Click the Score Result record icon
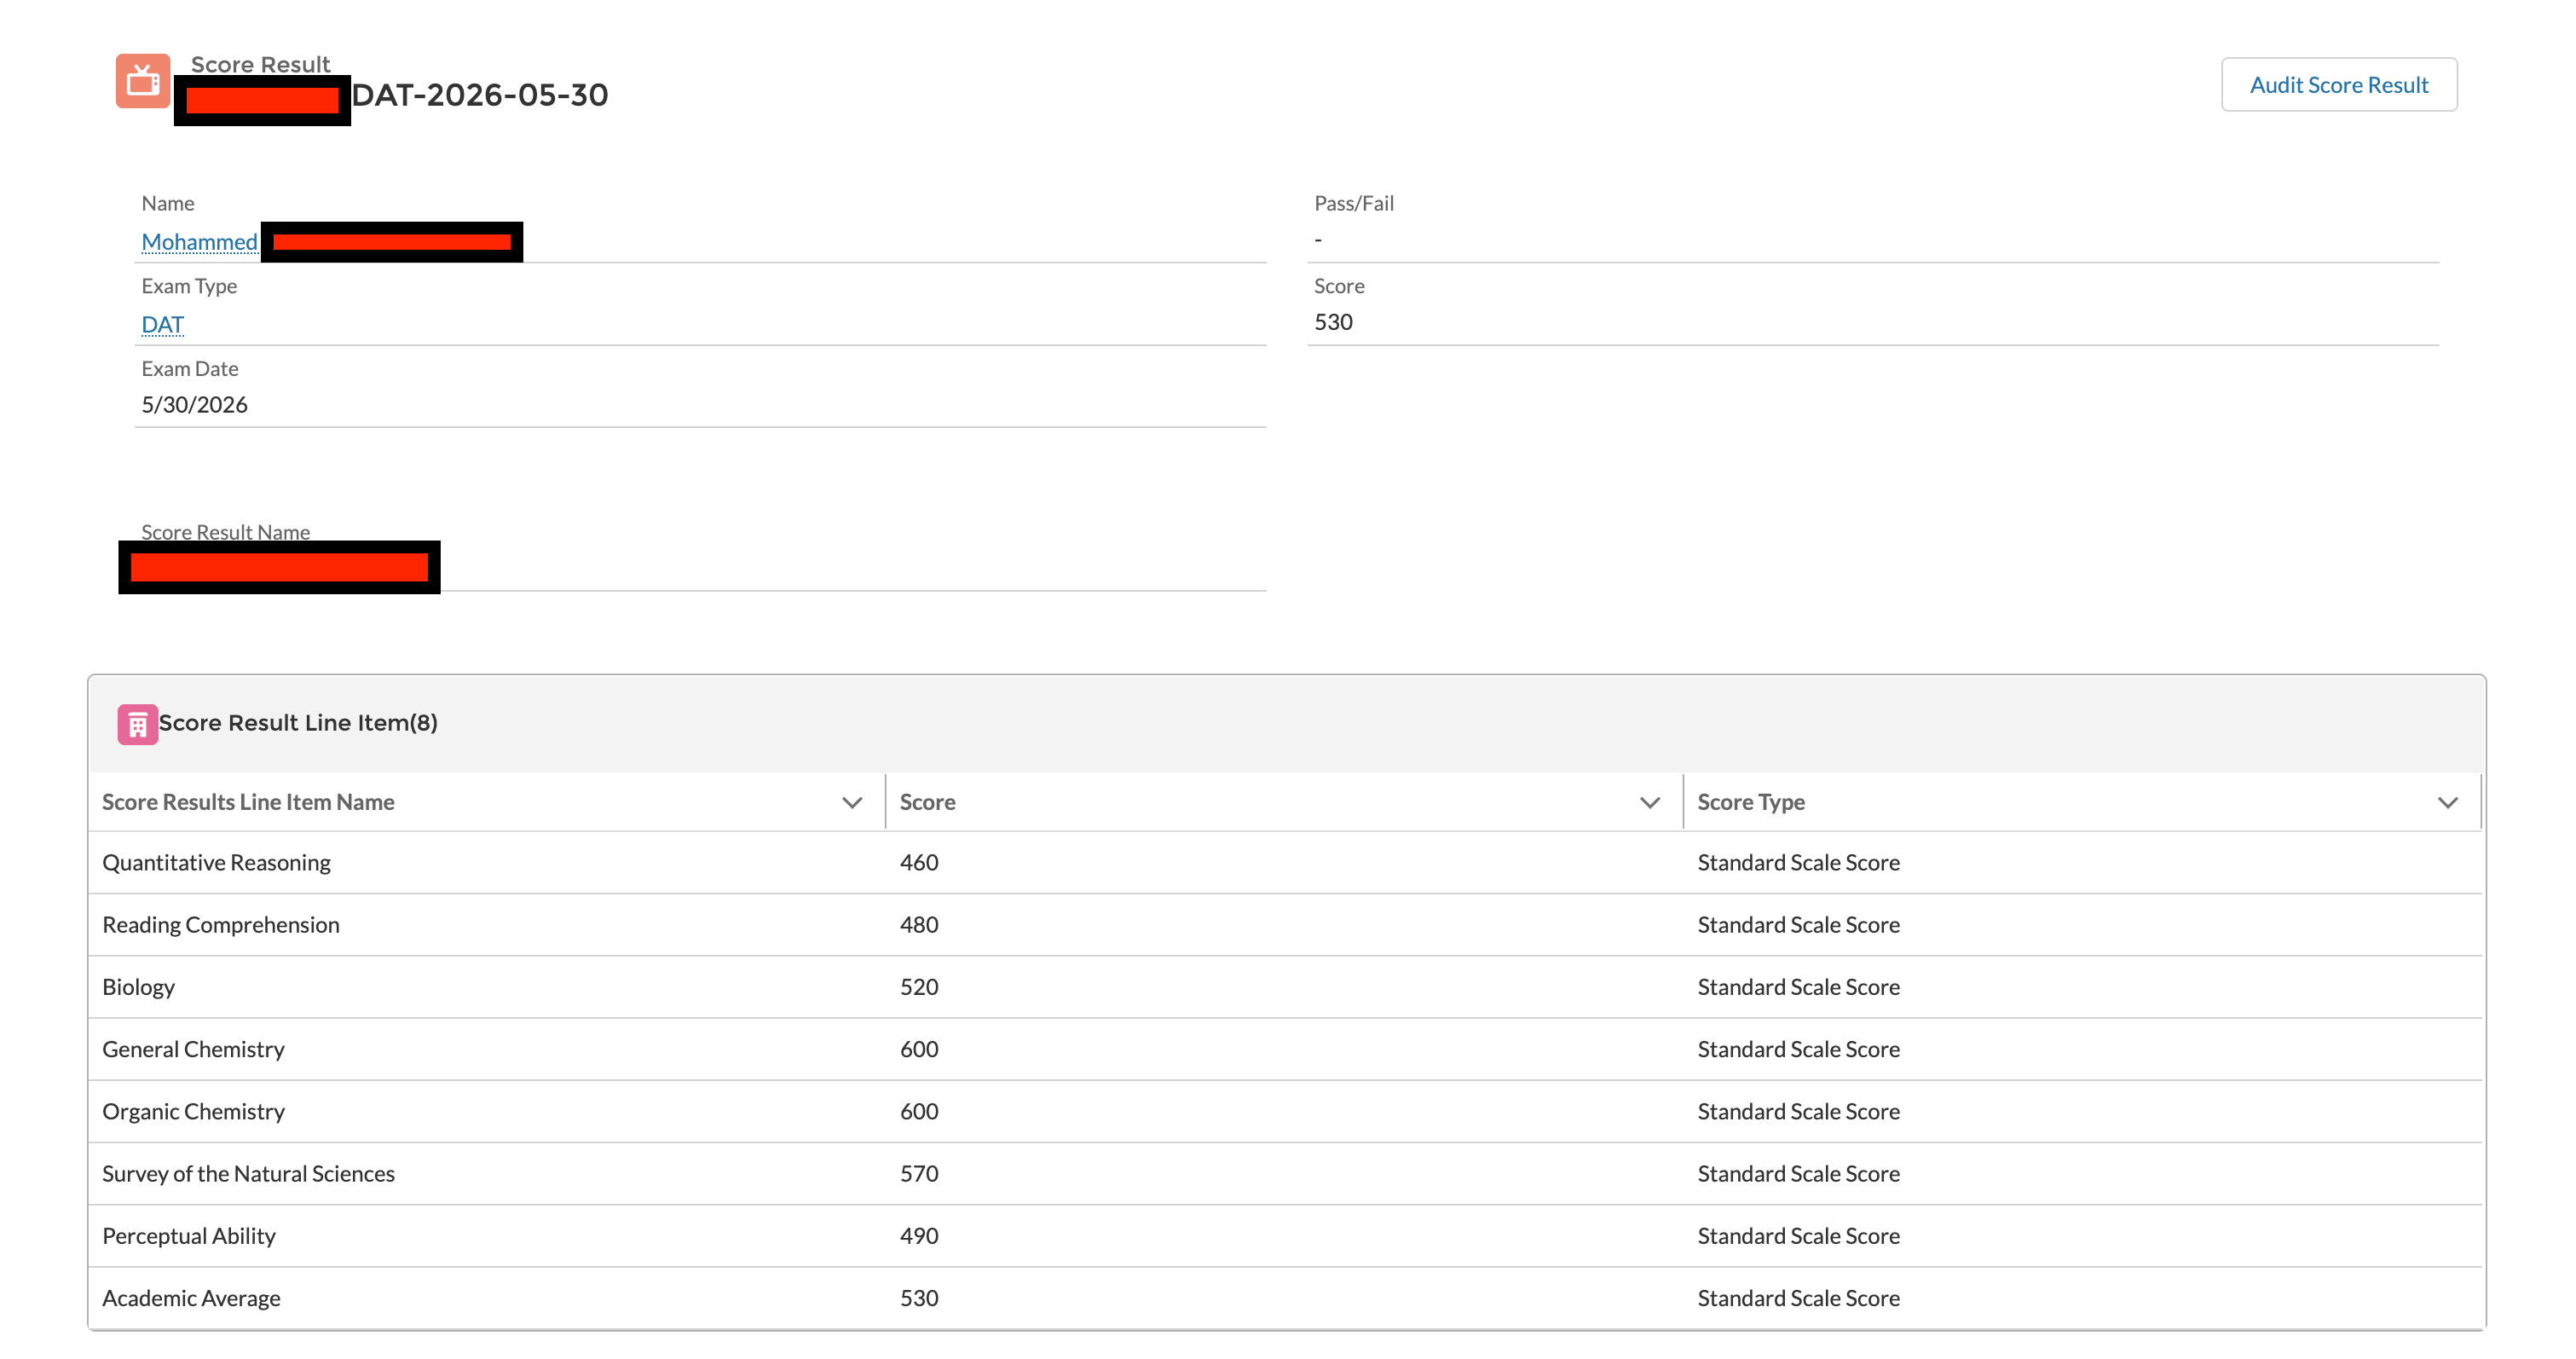Screen dimensions: 2576x1359 tap(143, 81)
